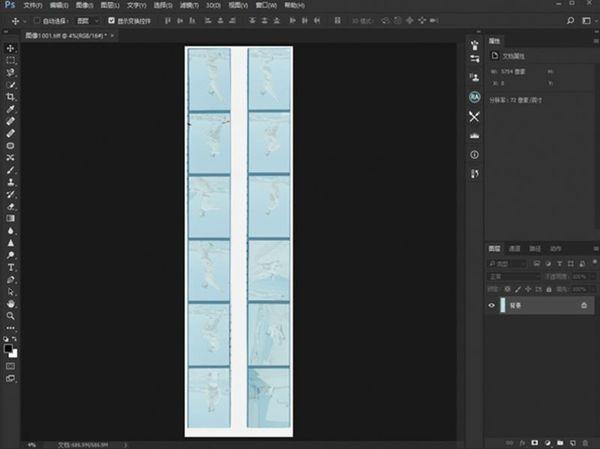Select the Path Selection arrow tool
The image size is (600, 449).
pyautogui.click(x=10, y=292)
